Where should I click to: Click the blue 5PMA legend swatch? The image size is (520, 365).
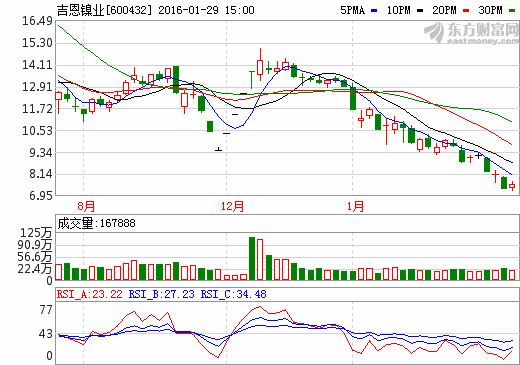click(374, 11)
